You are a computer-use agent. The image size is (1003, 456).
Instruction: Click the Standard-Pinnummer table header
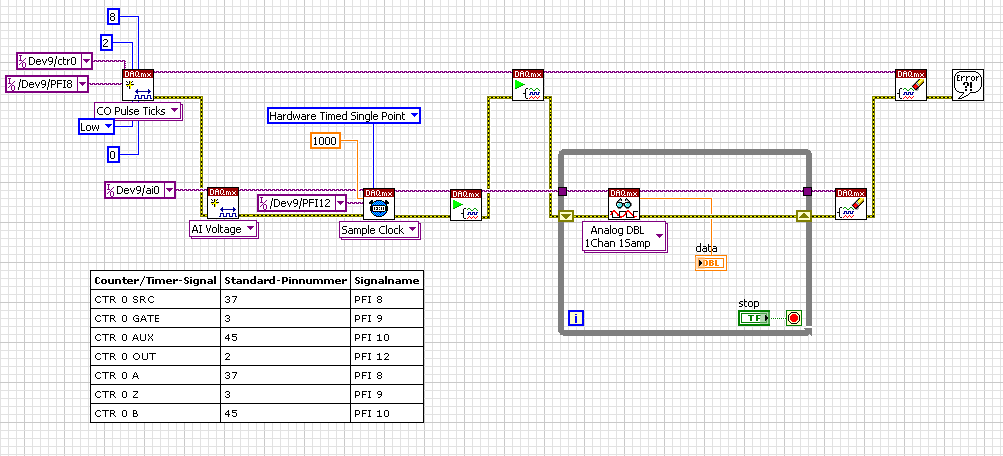pos(285,280)
